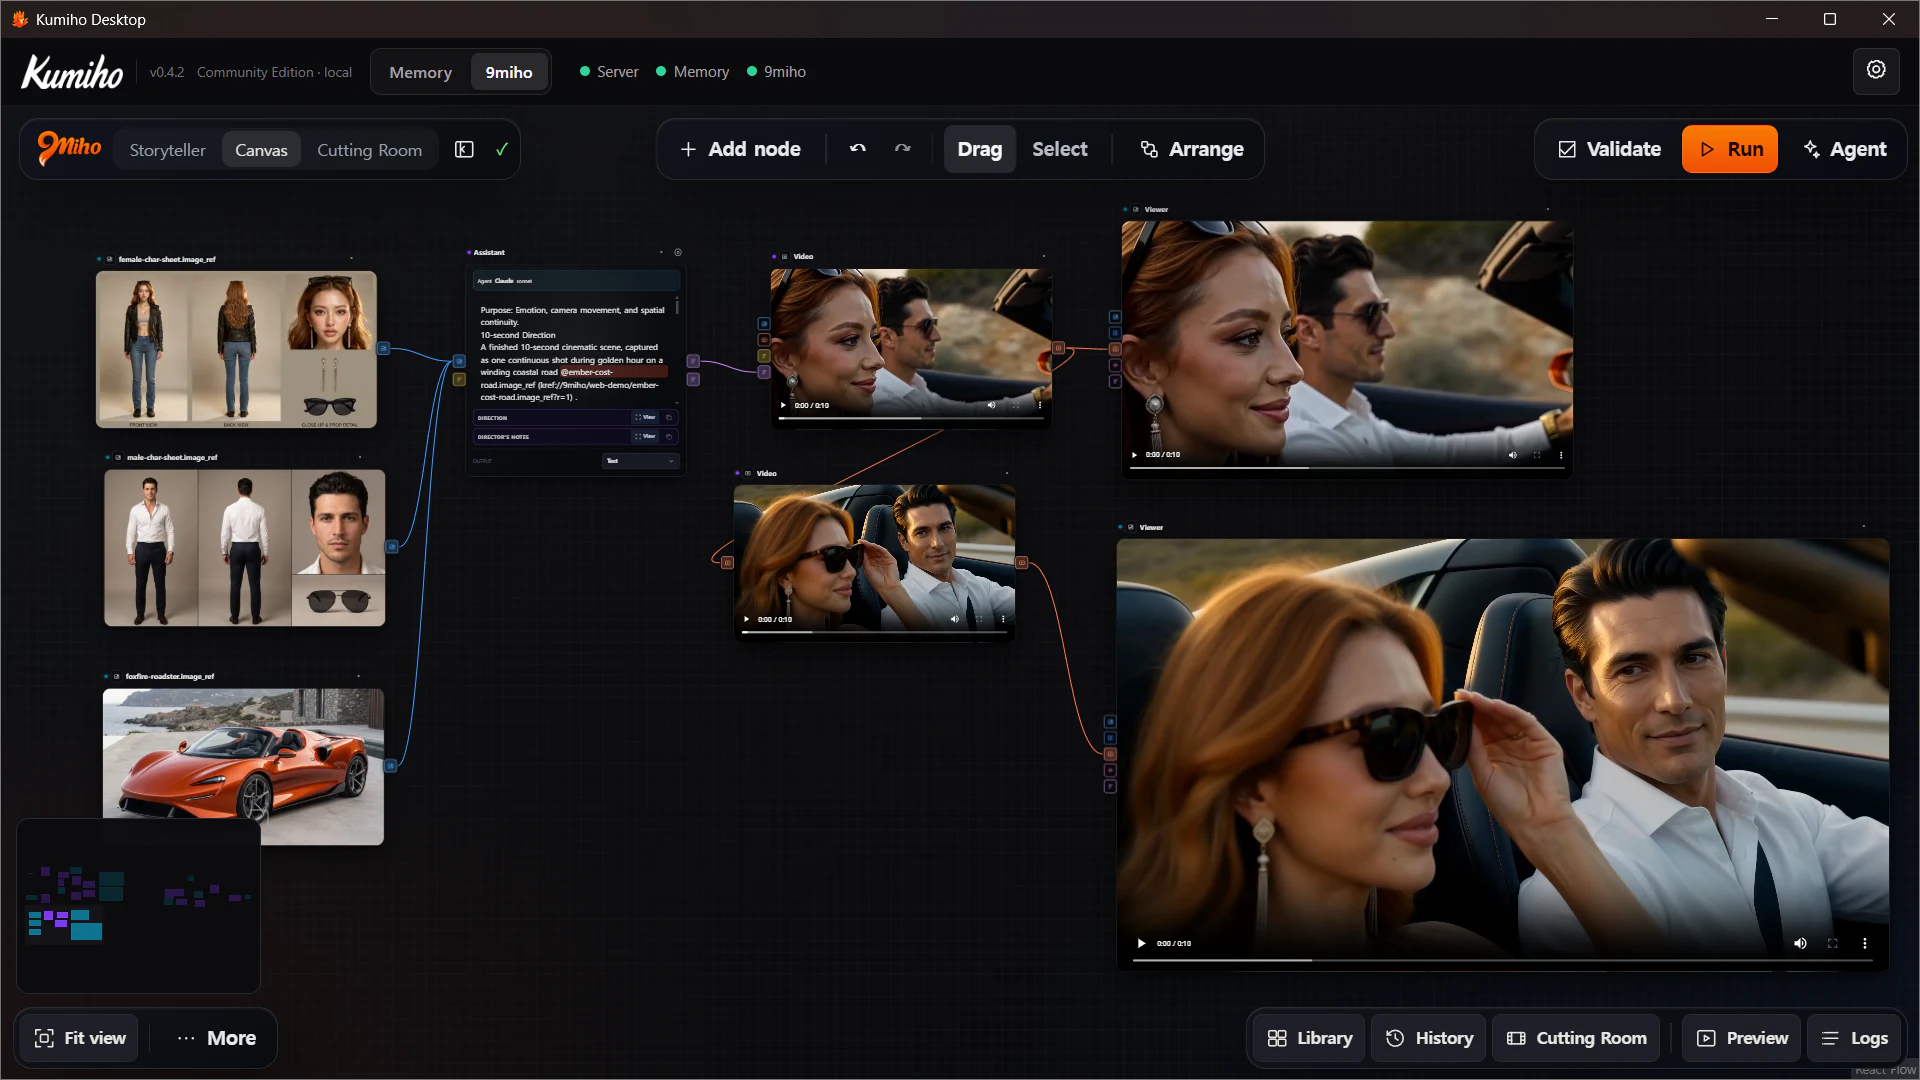The width and height of the screenshot is (1920, 1080).
Task: Click Arrange button
Action: [1191, 149]
